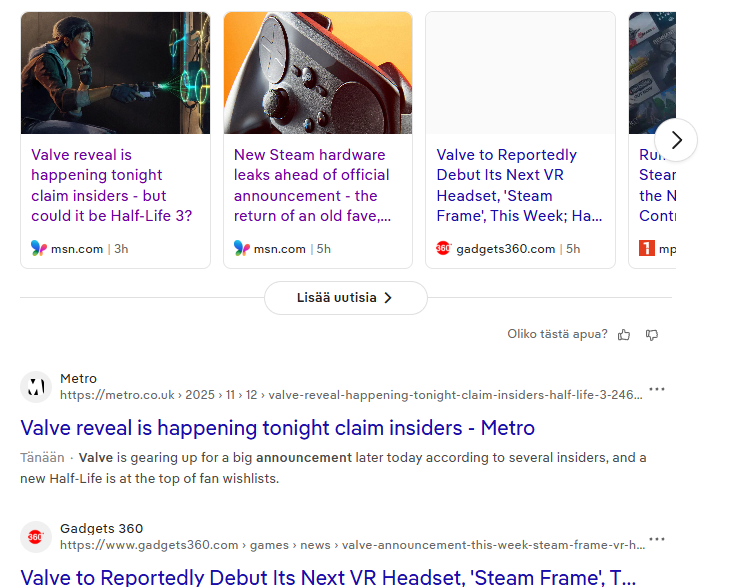
Task: Click the Gadgets 360 site favicon
Action: point(36,537)
